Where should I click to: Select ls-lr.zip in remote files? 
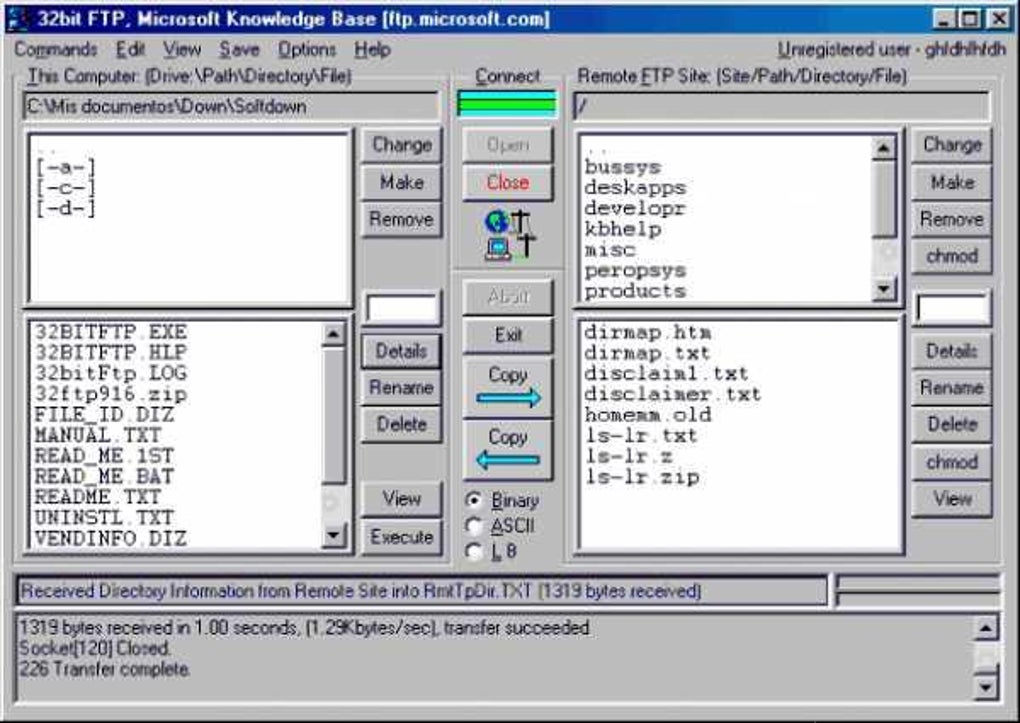point(642,477)
